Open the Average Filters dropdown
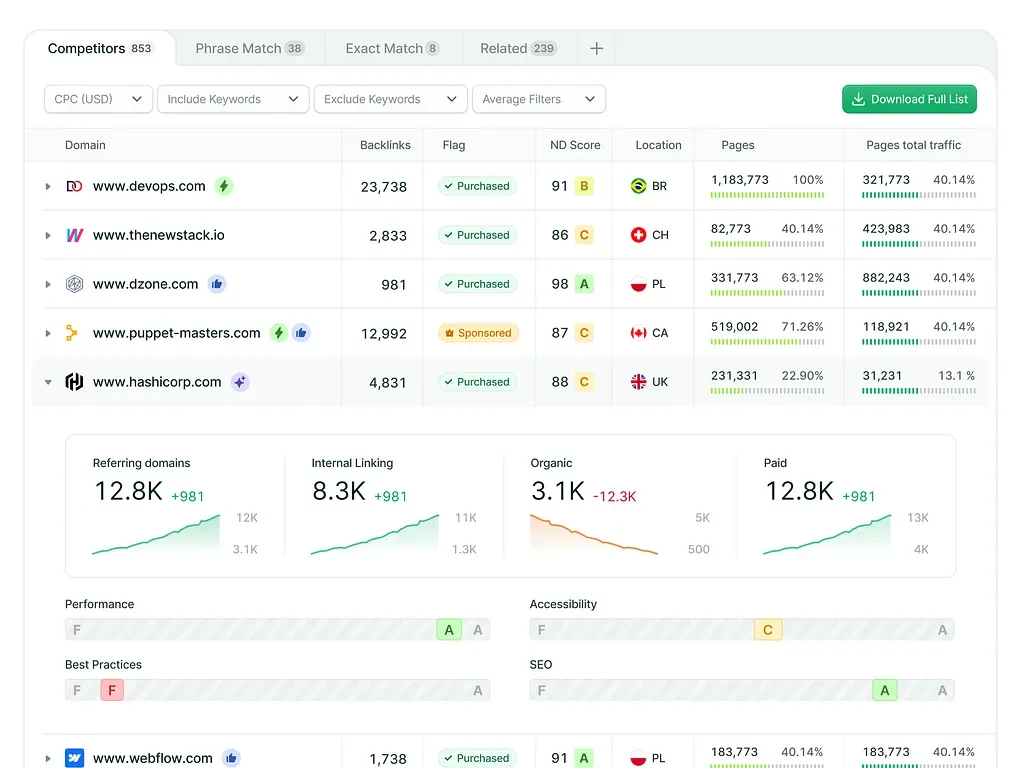The image size is (1024, 768). pos(539,99)
